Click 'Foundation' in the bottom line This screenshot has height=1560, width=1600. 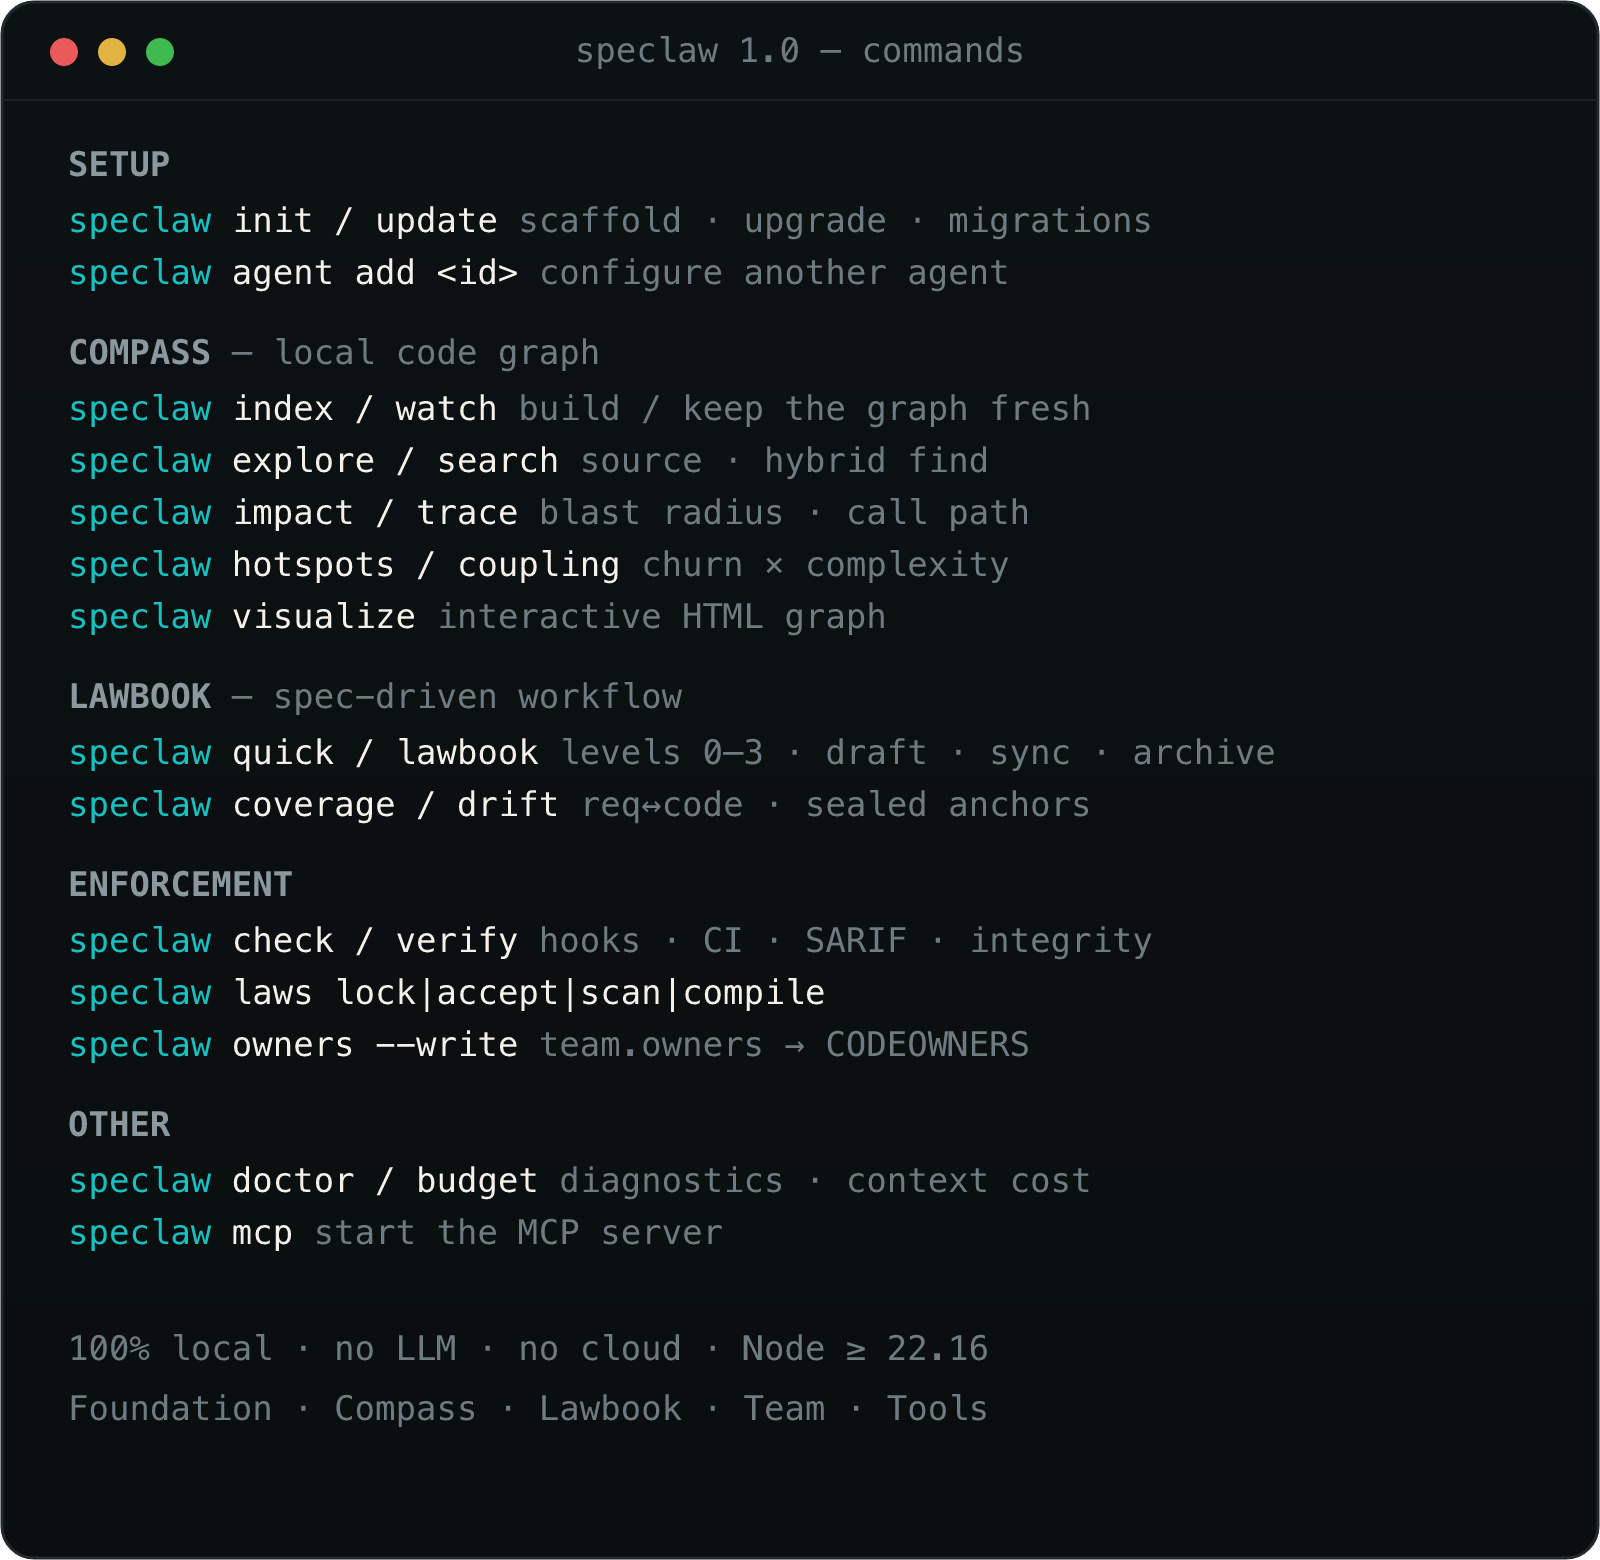coord(170,1408)
